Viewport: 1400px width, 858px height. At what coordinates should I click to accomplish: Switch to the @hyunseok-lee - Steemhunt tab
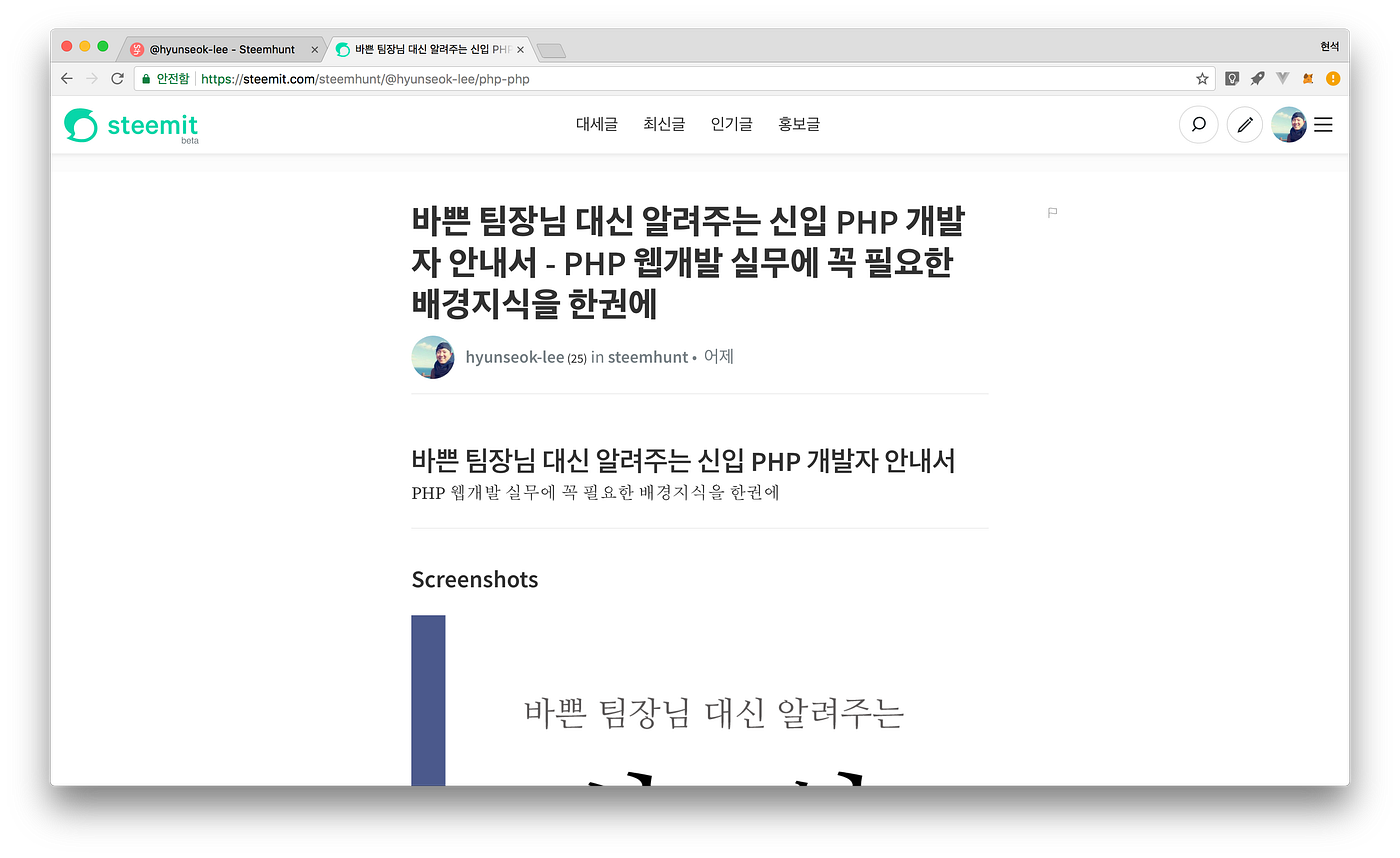222,49
